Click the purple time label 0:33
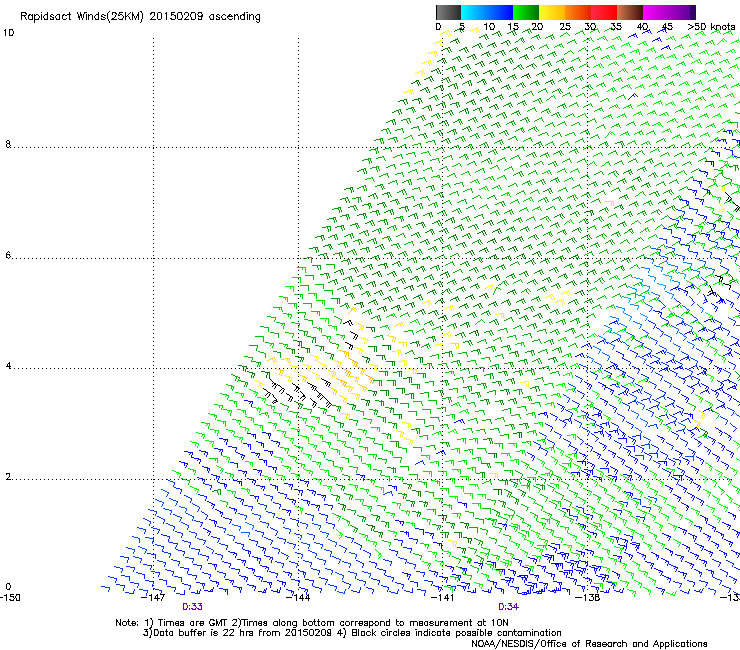This screenshot has height=650, width=740. 192,607
